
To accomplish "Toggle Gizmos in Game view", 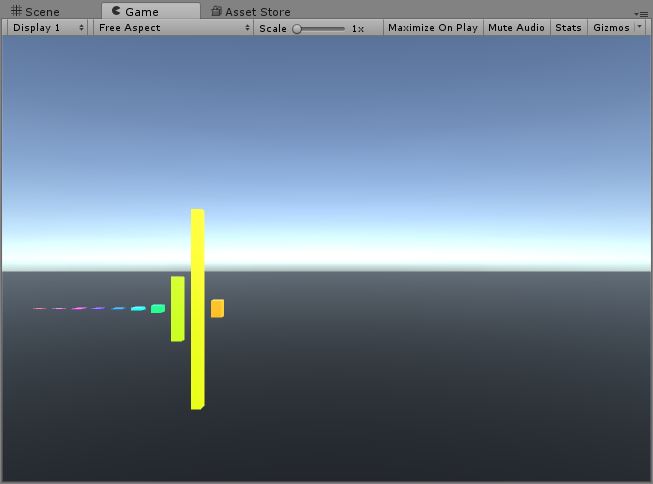I will [x=611, y=28].
